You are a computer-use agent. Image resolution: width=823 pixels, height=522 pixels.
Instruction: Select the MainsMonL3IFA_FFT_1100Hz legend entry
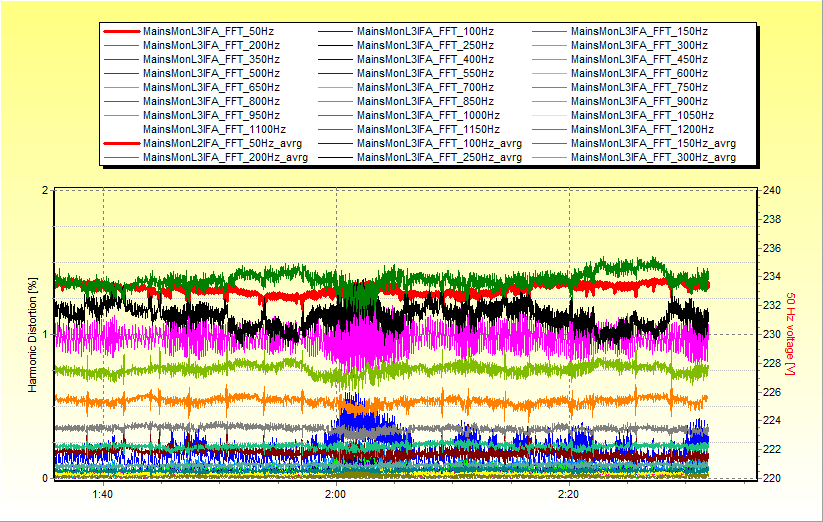click(x=215, y=130)
